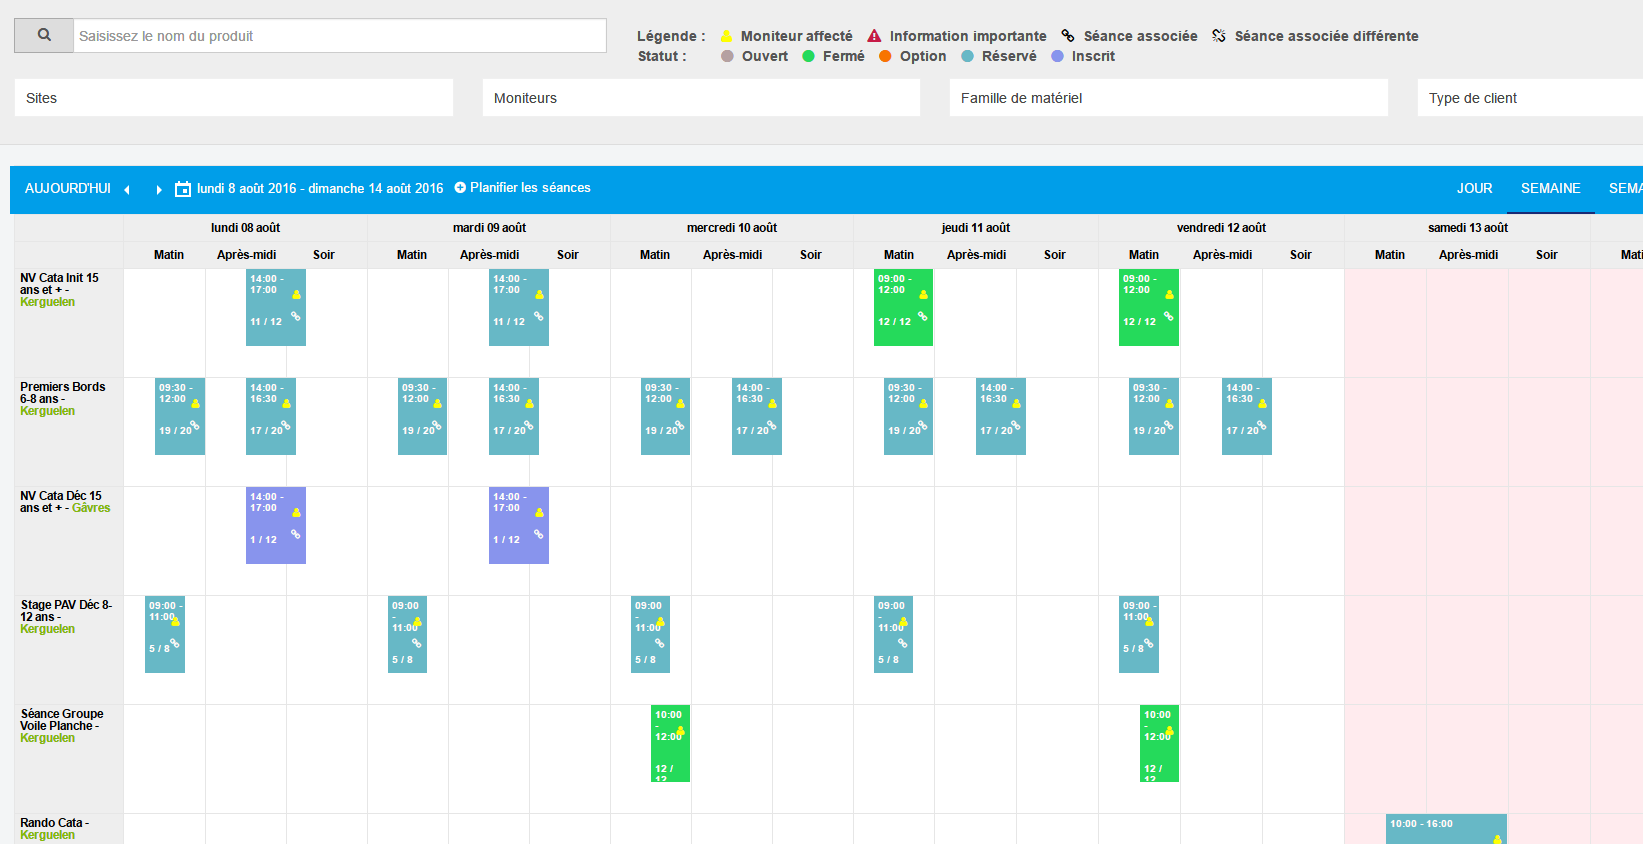
Task: Click monitor icon in Wednesday 09:30 Premiers Bords session
Action: click(681, 403)
